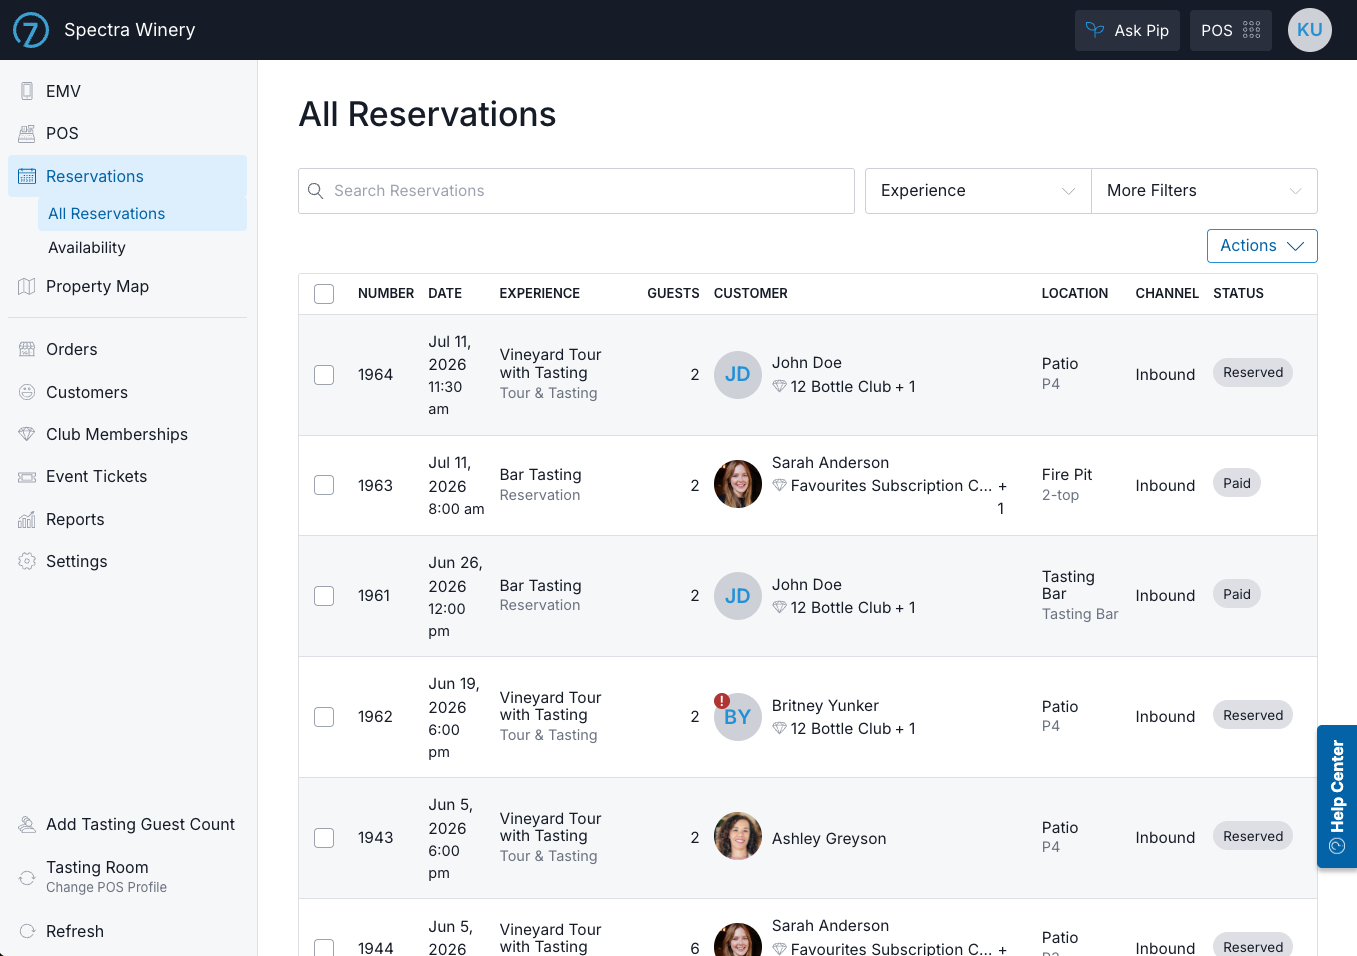Viewport: 1357px width, 956px height.
Task: Click the POS button in top bar
Action: (1231, 30)
